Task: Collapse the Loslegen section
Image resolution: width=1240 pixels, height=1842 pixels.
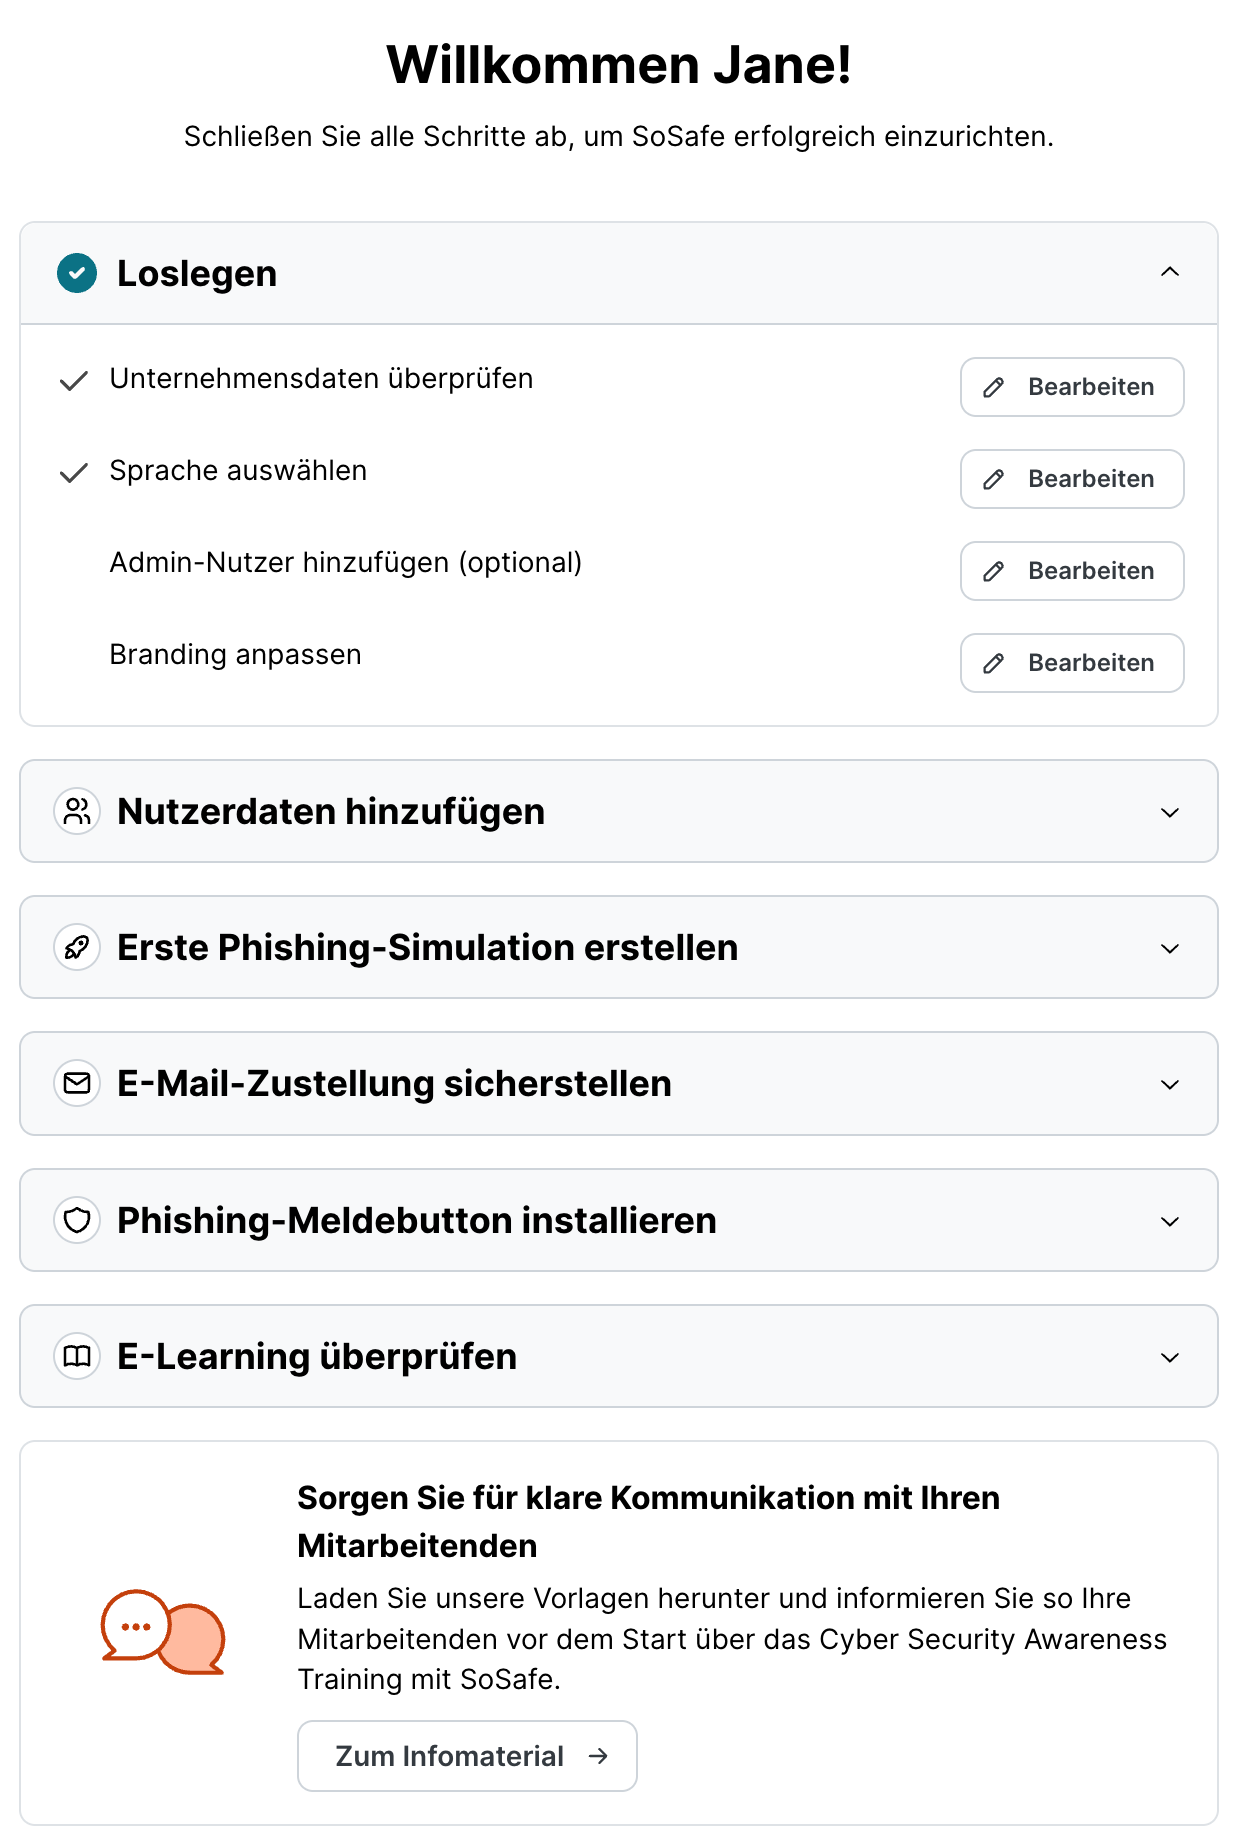Action: point(1170,273)
